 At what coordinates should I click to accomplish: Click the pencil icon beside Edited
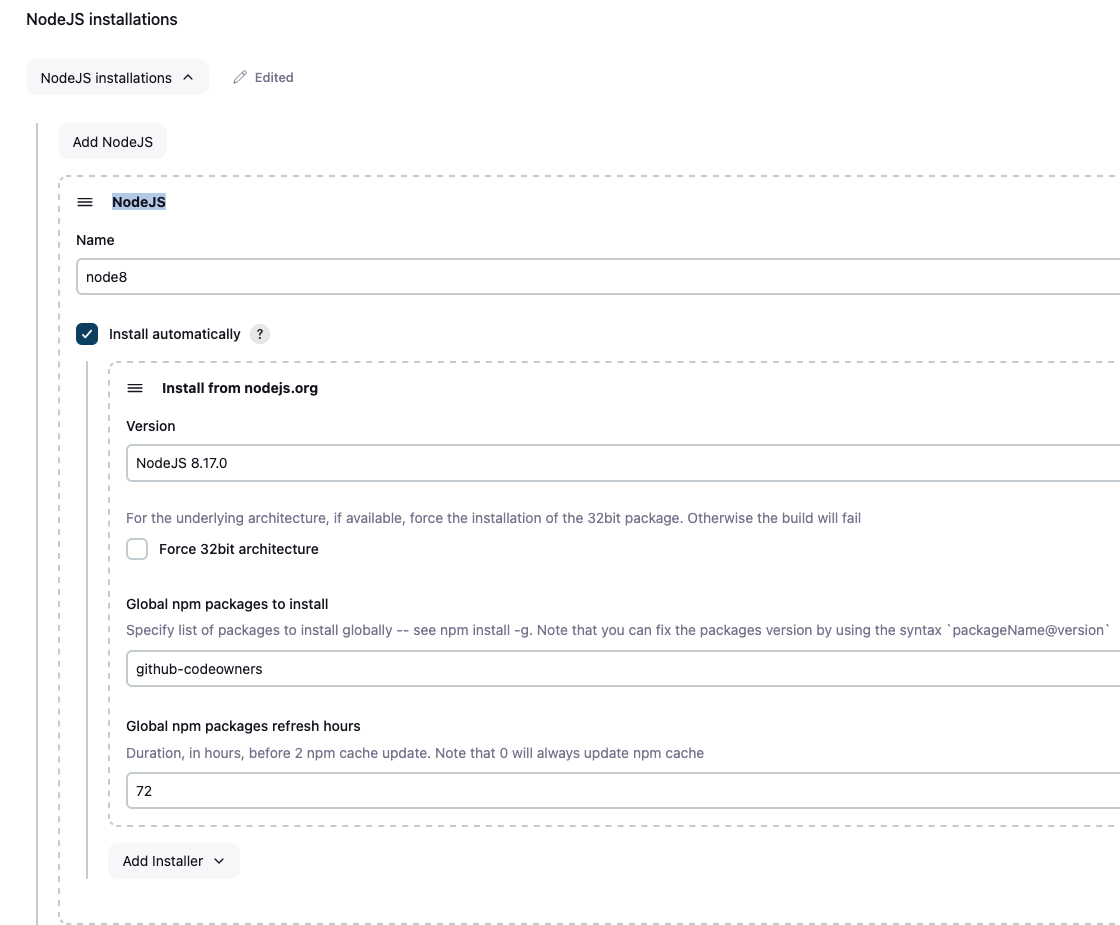[240, 78]
